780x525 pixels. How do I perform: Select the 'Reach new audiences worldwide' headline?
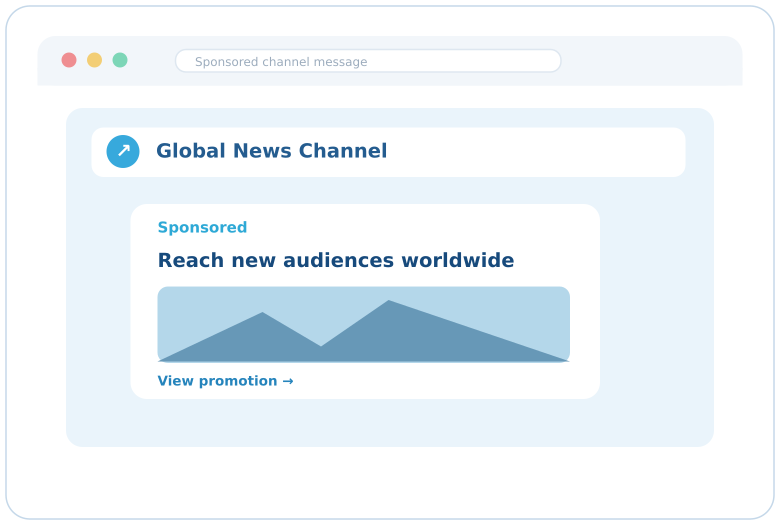coord(336,260)
